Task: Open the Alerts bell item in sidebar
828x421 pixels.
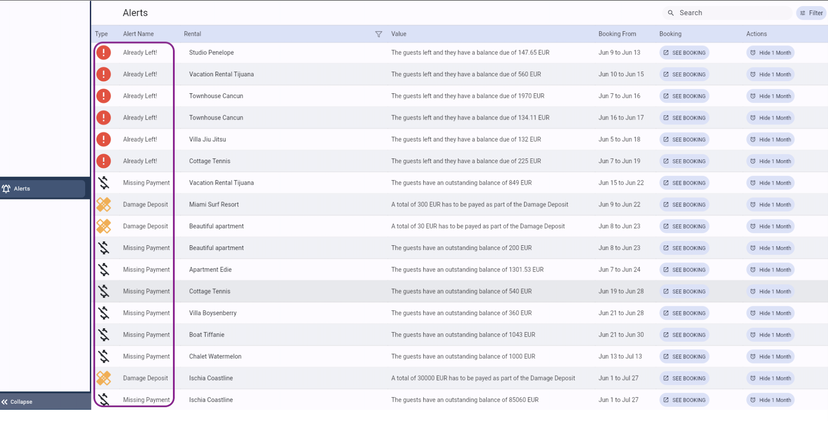Action: tap(42, 189)
